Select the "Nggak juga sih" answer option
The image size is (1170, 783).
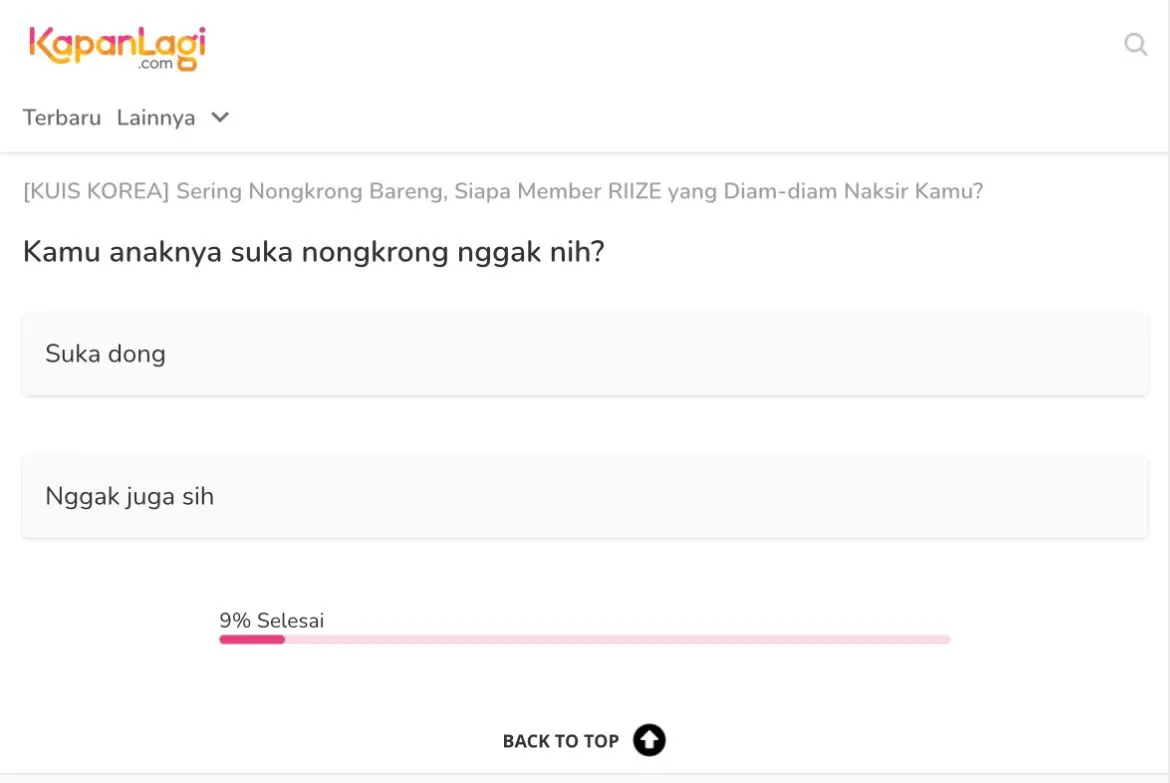coord(585,497)
